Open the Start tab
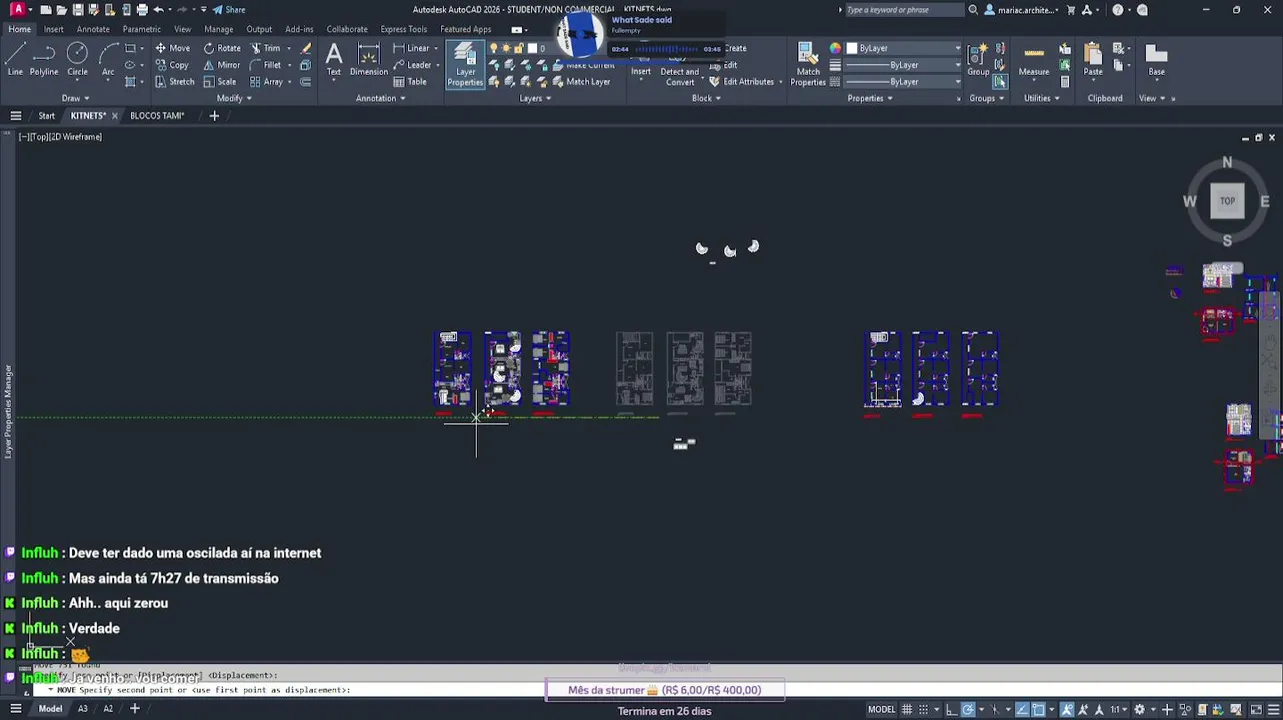The width and height of the screenshot is (1283, 720). (x=46, y=116)
